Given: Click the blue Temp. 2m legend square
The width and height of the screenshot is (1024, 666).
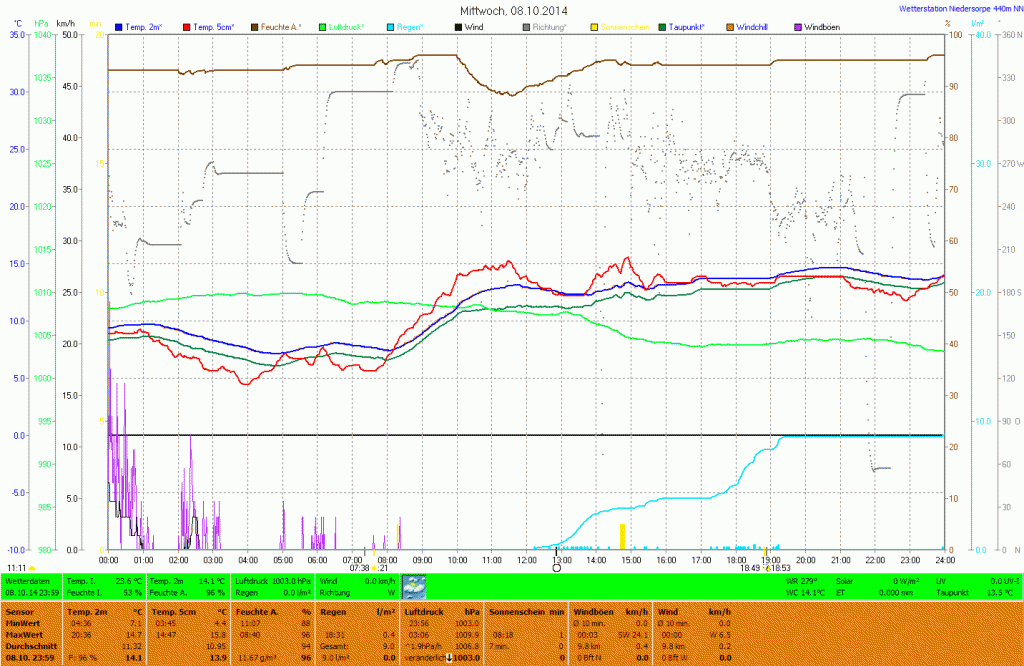Looking at the screenshot, I should coord(120,25).
